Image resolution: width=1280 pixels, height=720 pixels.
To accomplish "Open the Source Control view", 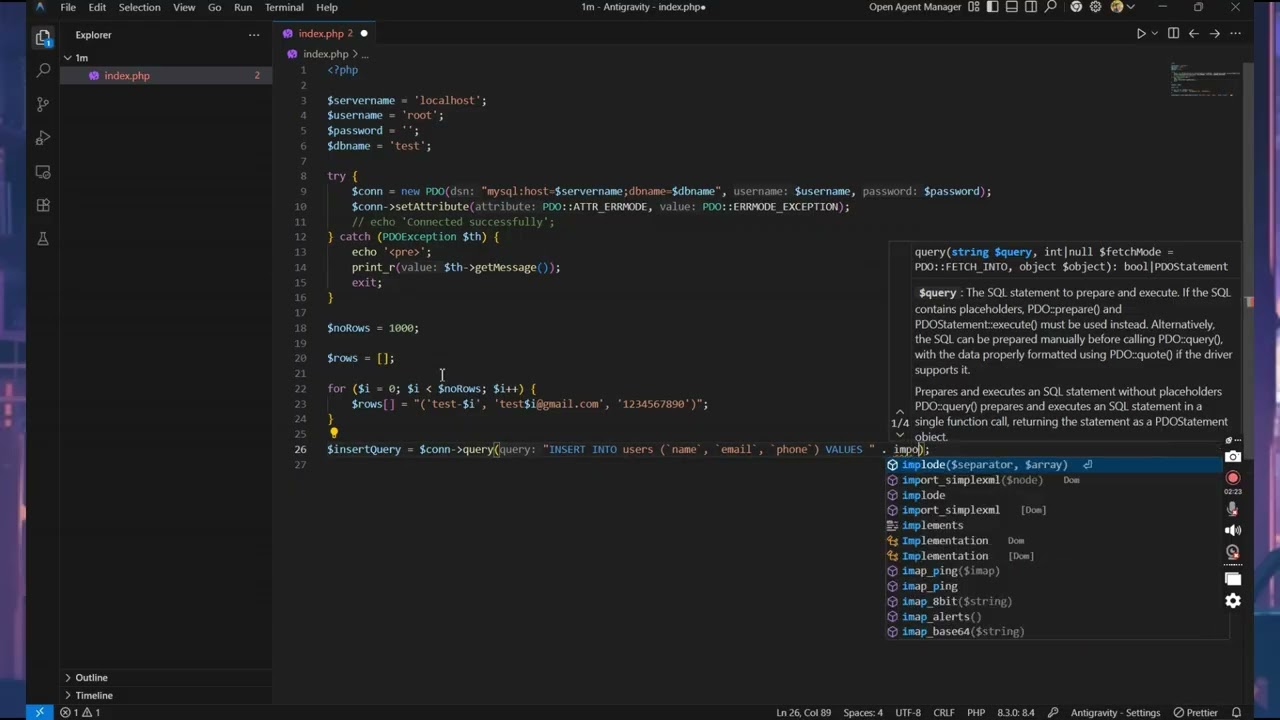I will pos(43,104).
